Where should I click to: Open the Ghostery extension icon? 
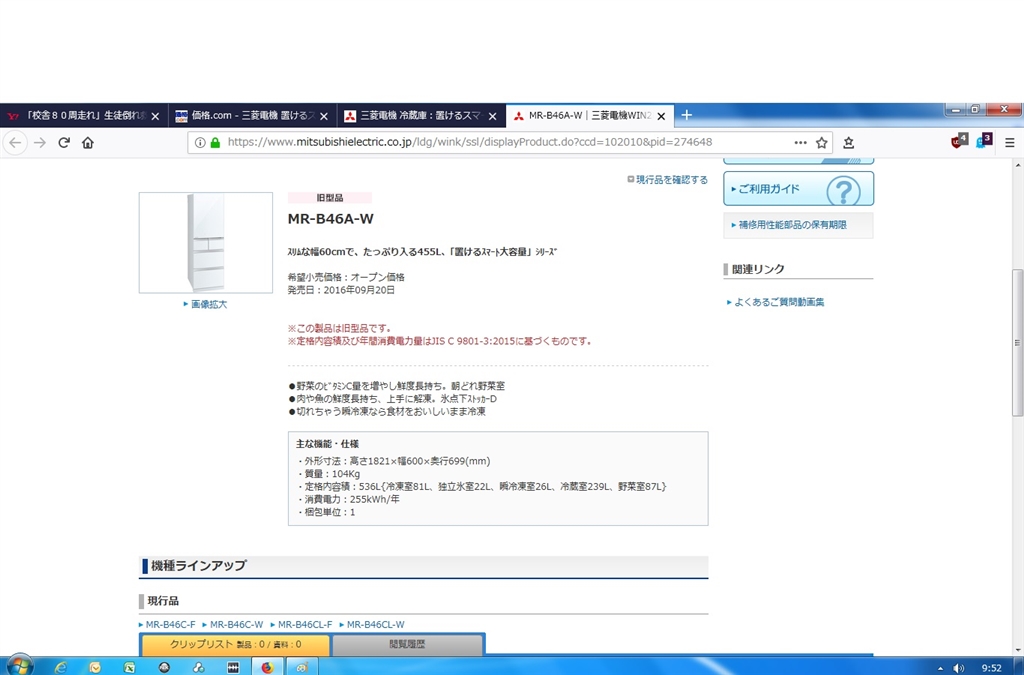(x=984, y=141)
